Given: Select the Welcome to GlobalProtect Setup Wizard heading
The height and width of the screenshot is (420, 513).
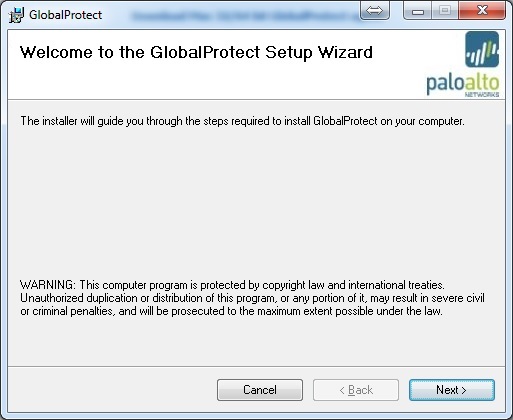Looking at the screenshot, I should (196, 53).
